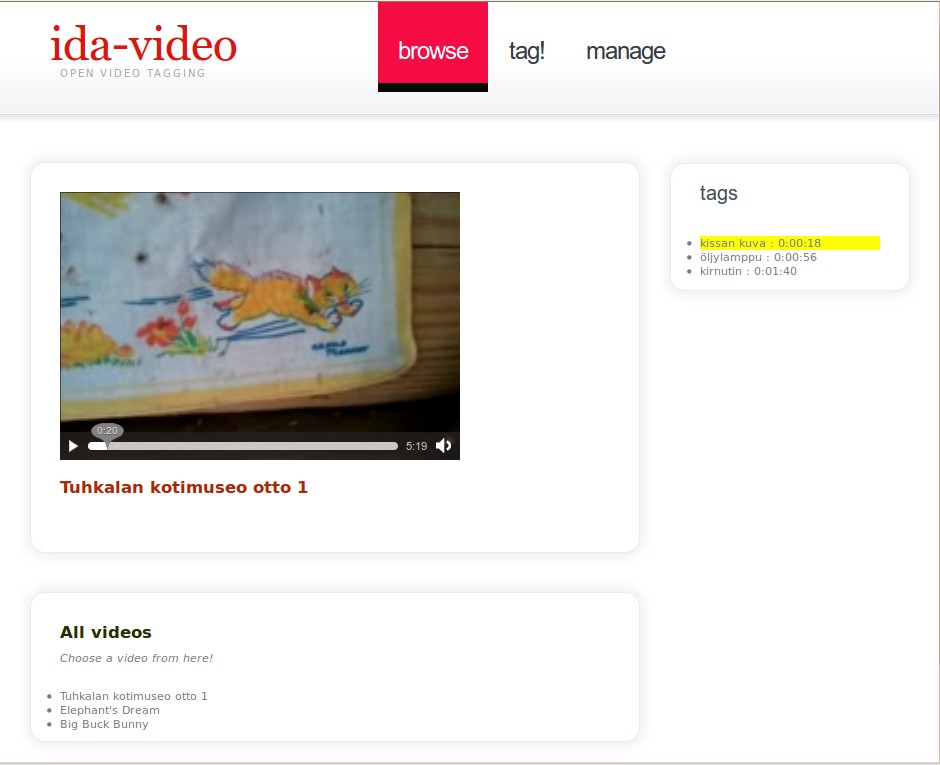The height and width of the screenshot is (765, 940).
Task: Switch to the tag! tab
Action: pos(526,51)
